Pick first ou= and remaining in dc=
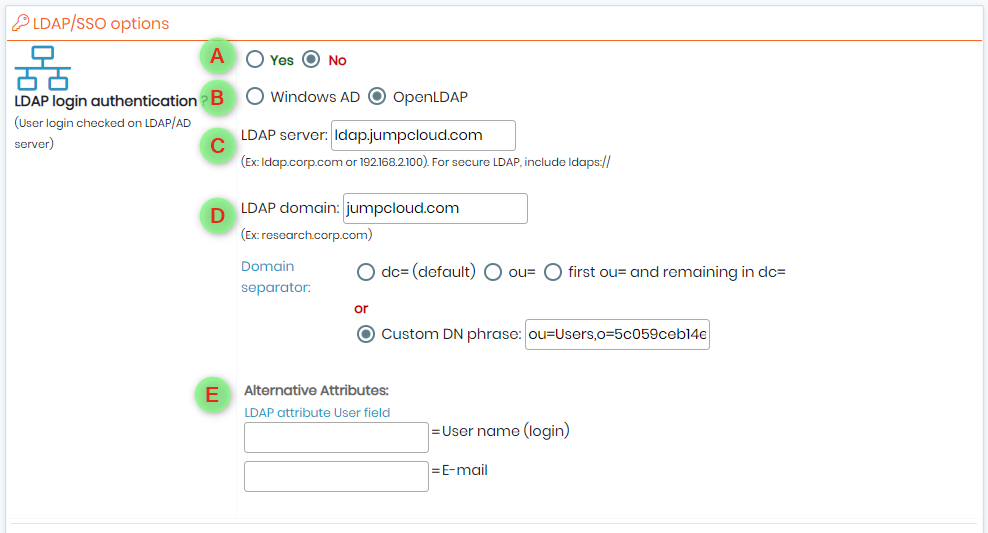The width and height of the screenshot is (988, 533). click(553, 272)
